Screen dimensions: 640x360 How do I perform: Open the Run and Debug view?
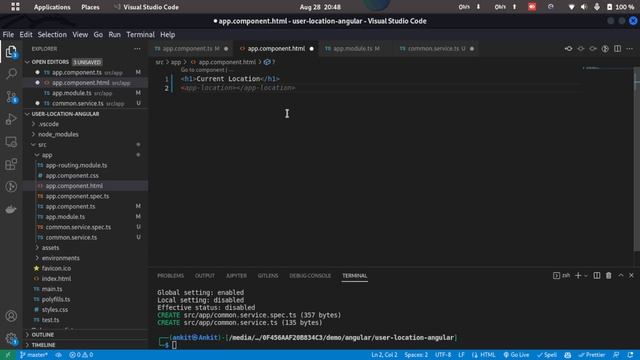tap(11, 119)
